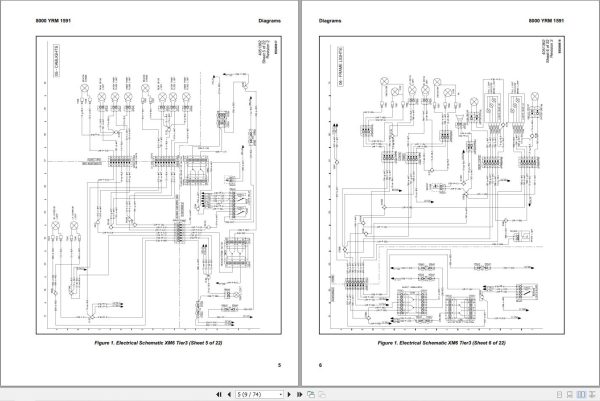Click the Sheet 5 schematic diagram
Image resolution: width=600 pixels, height=401 pixels.
pos(159,185)
